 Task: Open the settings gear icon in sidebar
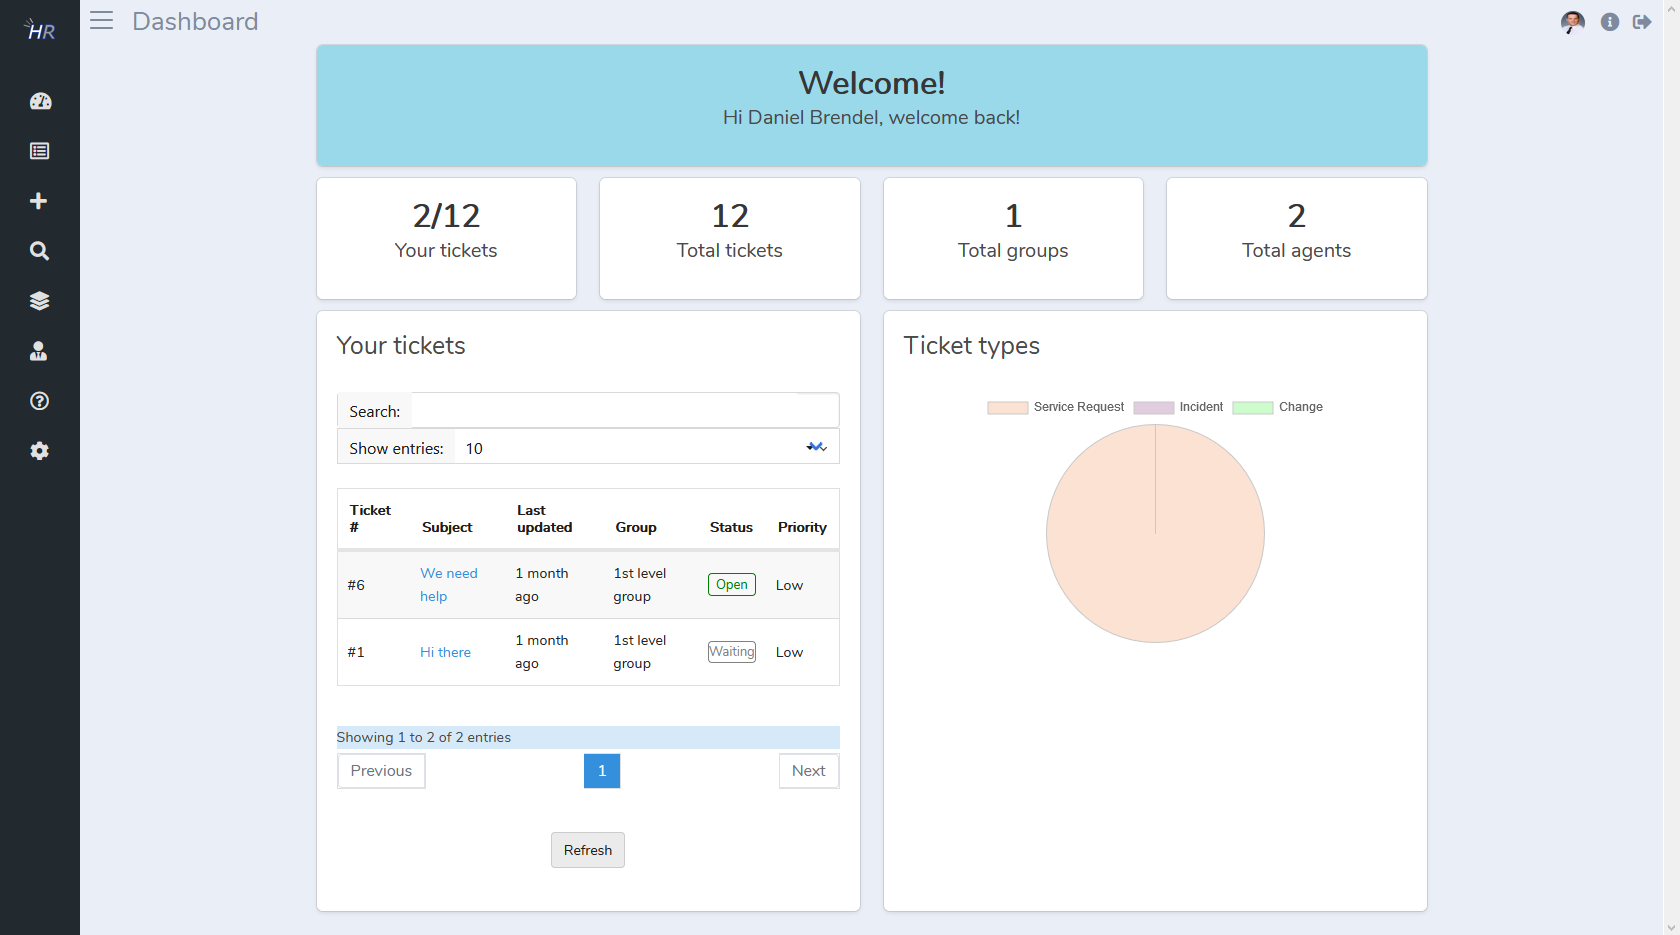40,451
